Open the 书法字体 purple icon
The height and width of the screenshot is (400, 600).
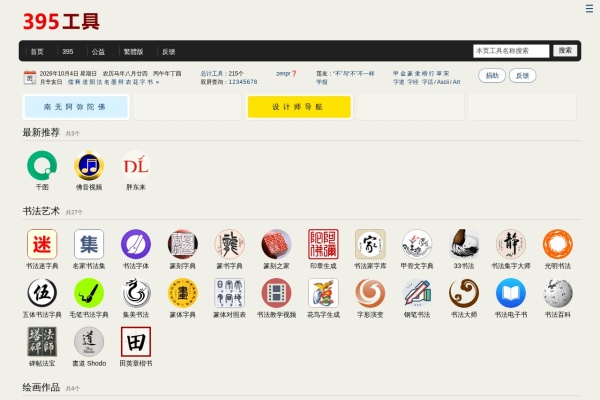[x=136, y=244]
